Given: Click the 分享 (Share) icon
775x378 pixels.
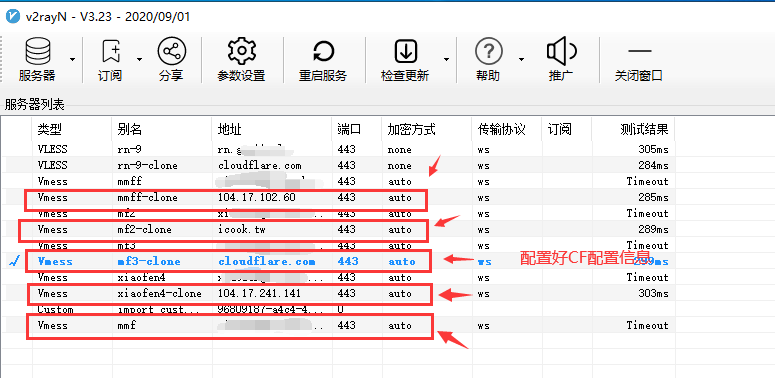Looking at the screenshot, I should [171, 51].
